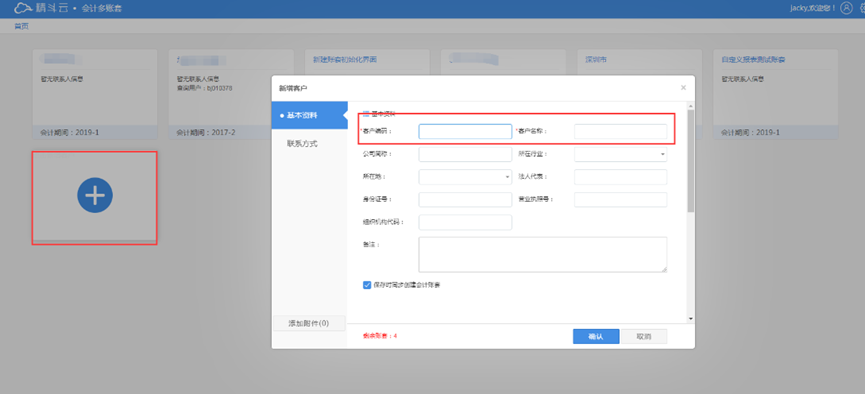Image resolution: width=865 pixels, height=394 pixels.
Task: Click the 组织机构代码 input field
Action: click(x=465, y=222)
